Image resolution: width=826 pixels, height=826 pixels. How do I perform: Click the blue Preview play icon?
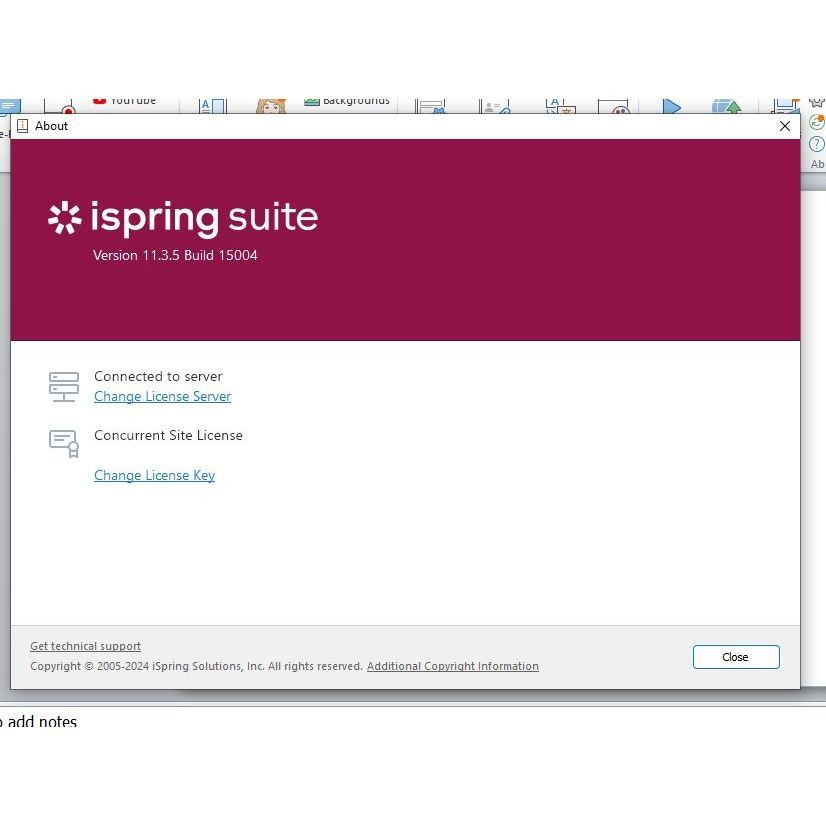(x=672, y=107)
